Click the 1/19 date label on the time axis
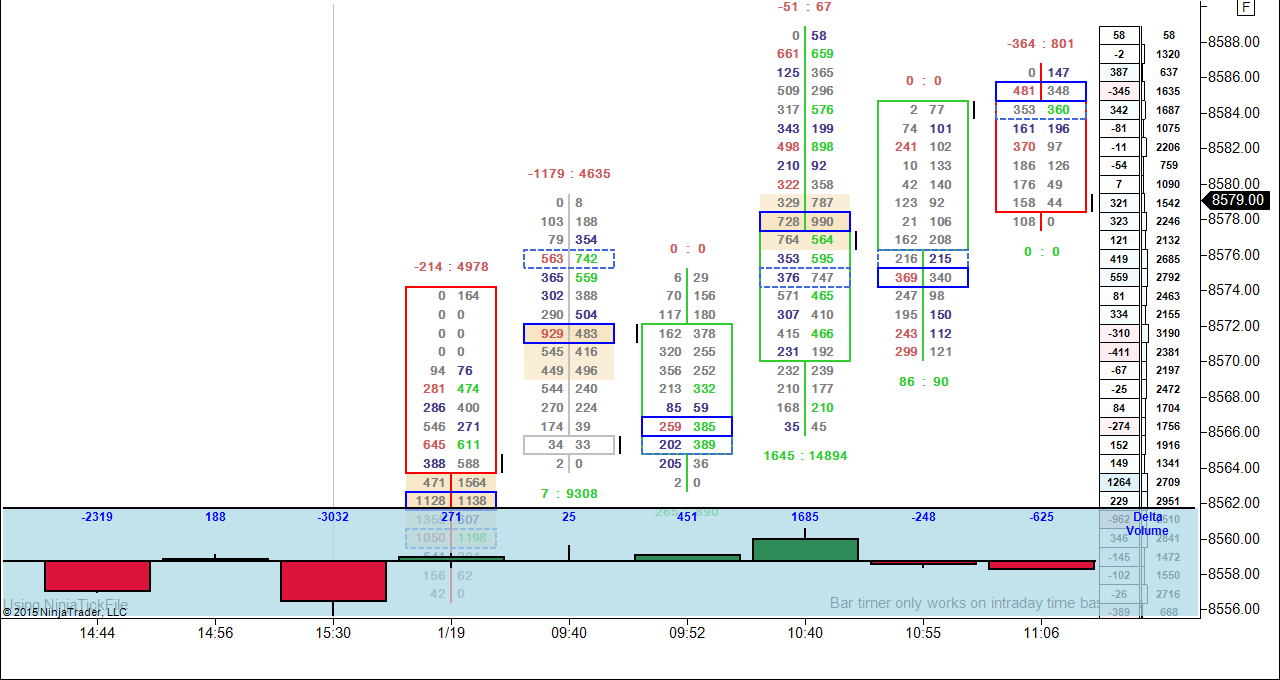 451,632
